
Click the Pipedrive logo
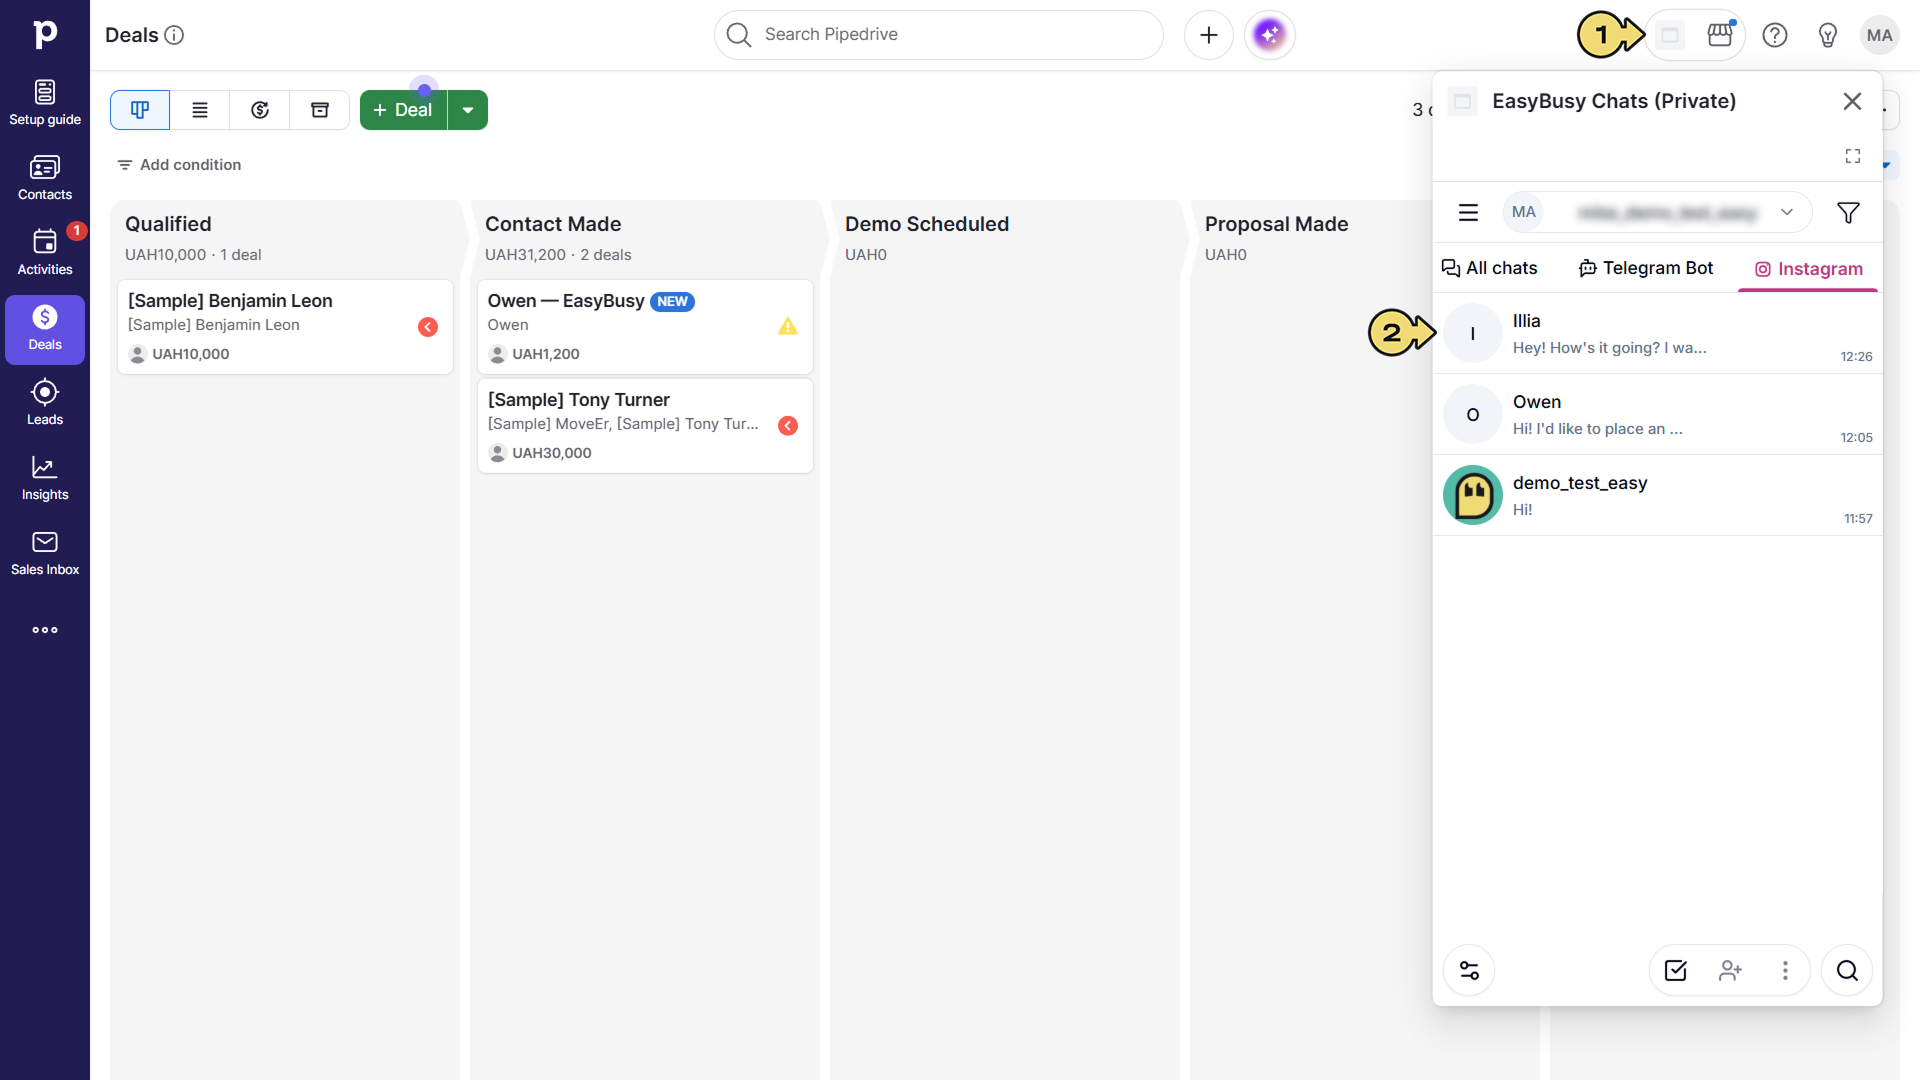coord(45,34)
